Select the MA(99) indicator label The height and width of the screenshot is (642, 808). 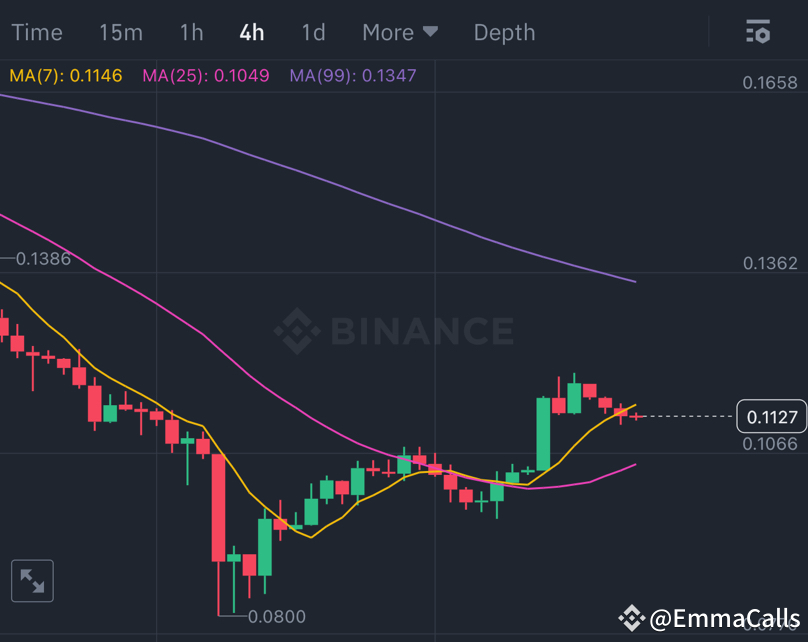[352, 75]
